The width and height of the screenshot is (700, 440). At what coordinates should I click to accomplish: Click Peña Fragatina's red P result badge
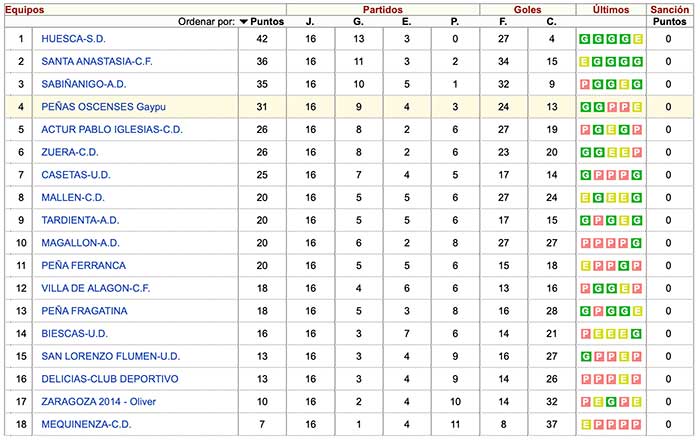point(597,311)
